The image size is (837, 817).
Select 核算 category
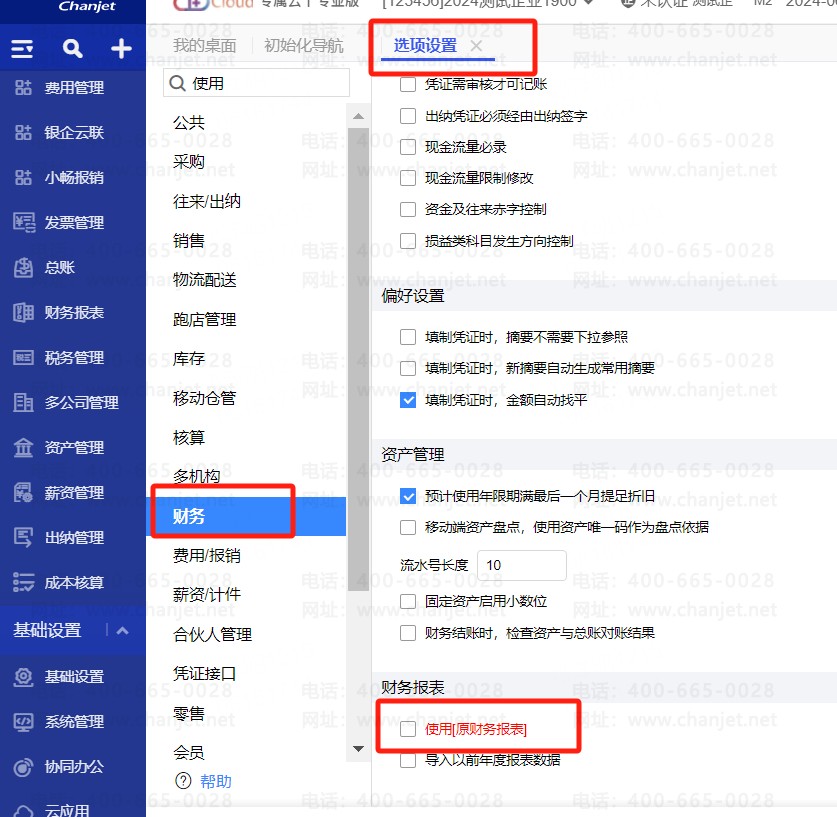[x=189, y=438]
